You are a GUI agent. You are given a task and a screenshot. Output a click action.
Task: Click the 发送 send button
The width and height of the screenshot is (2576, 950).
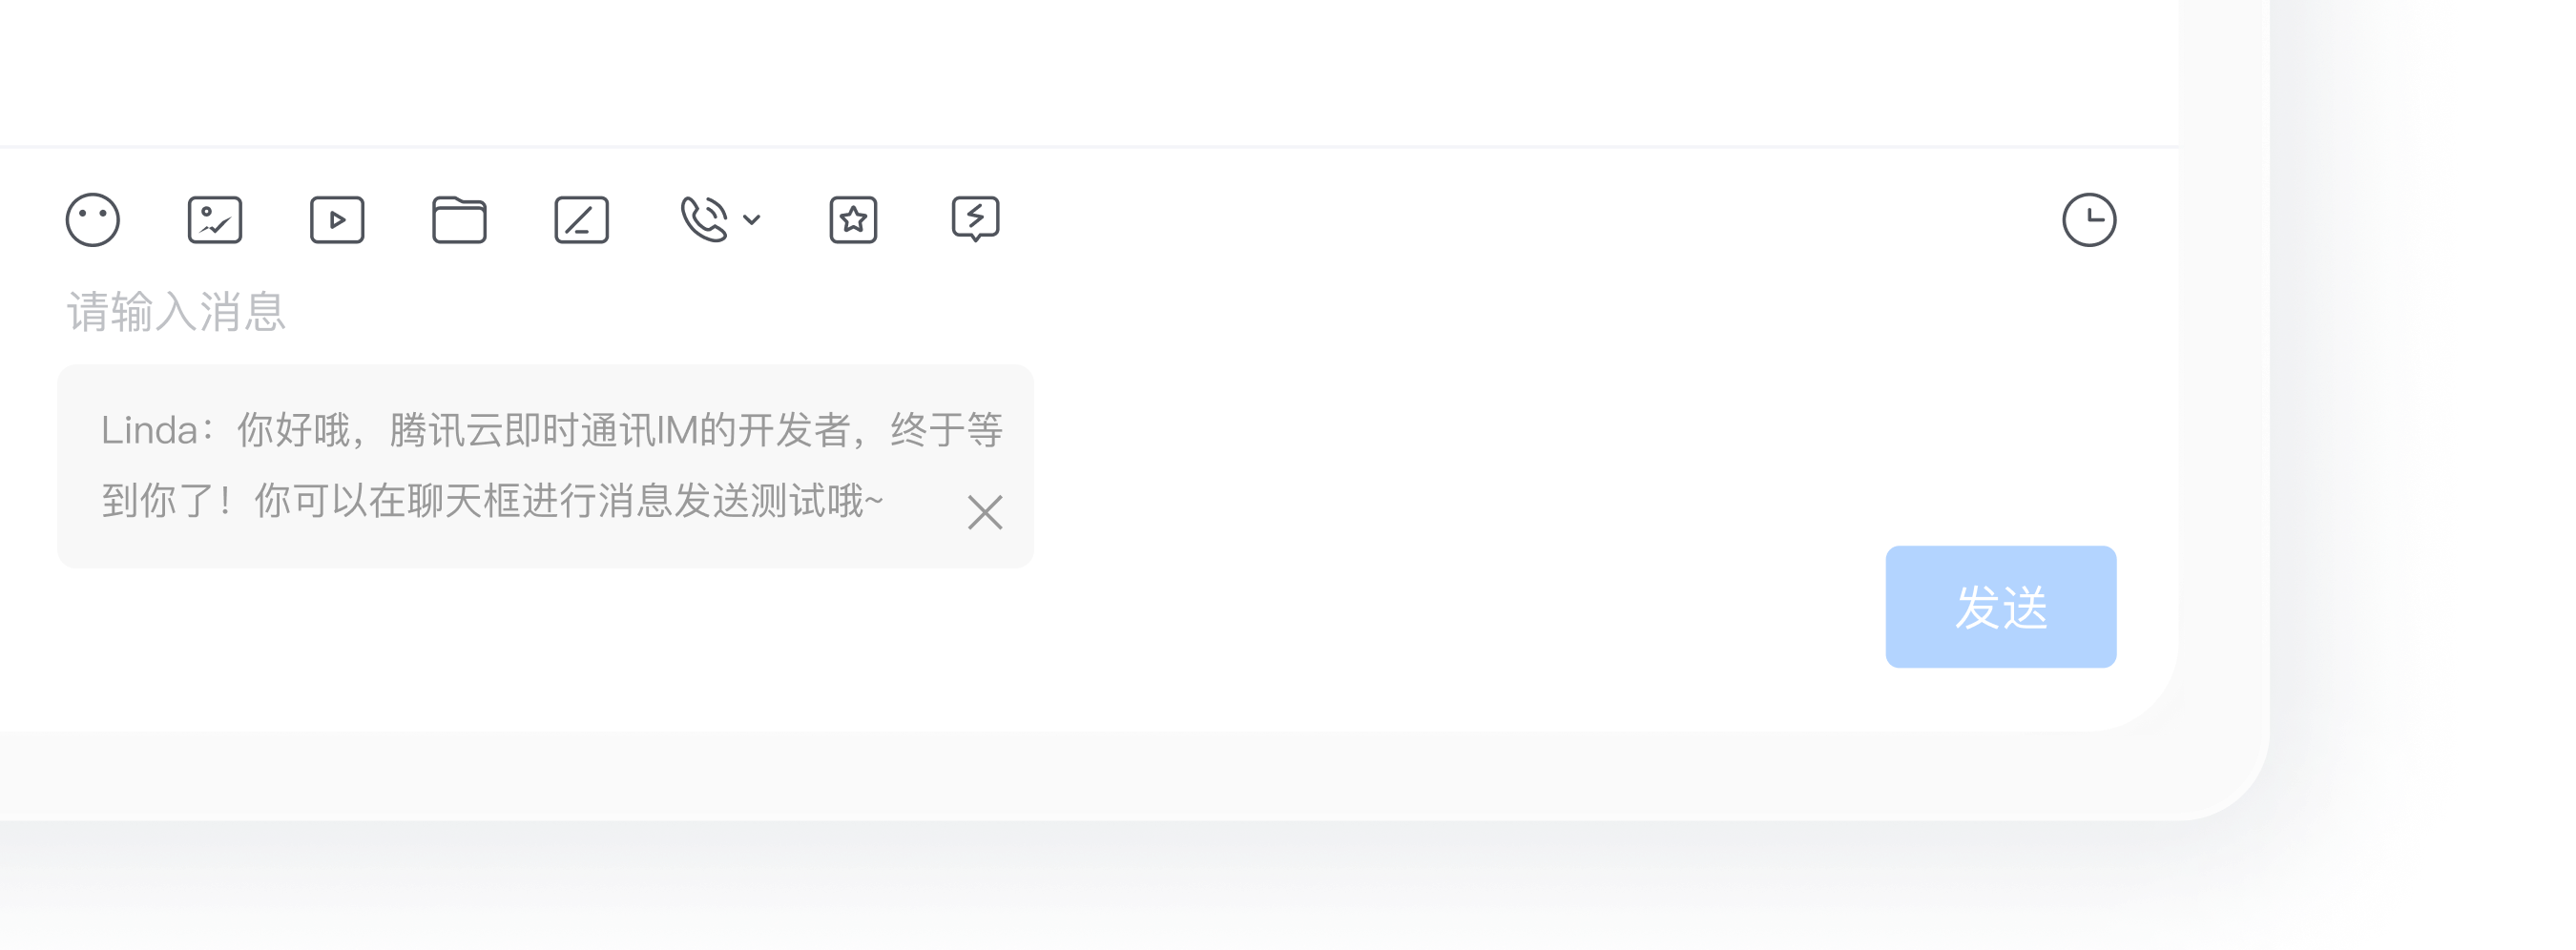(2001, 607)
